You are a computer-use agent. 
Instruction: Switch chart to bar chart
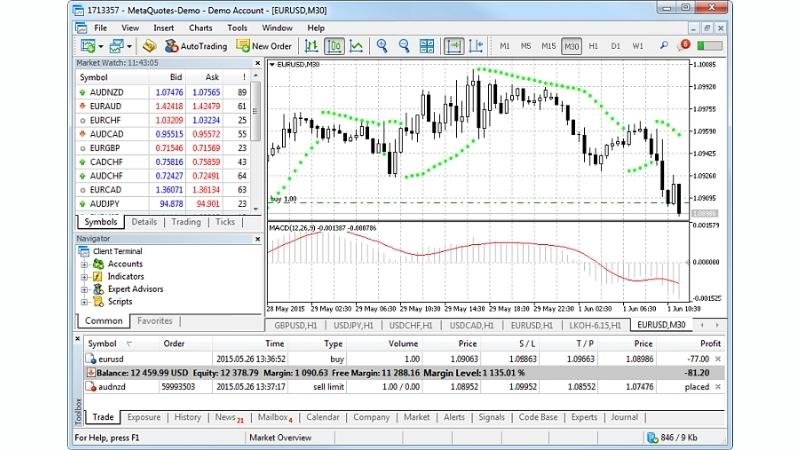pos(311,46)
